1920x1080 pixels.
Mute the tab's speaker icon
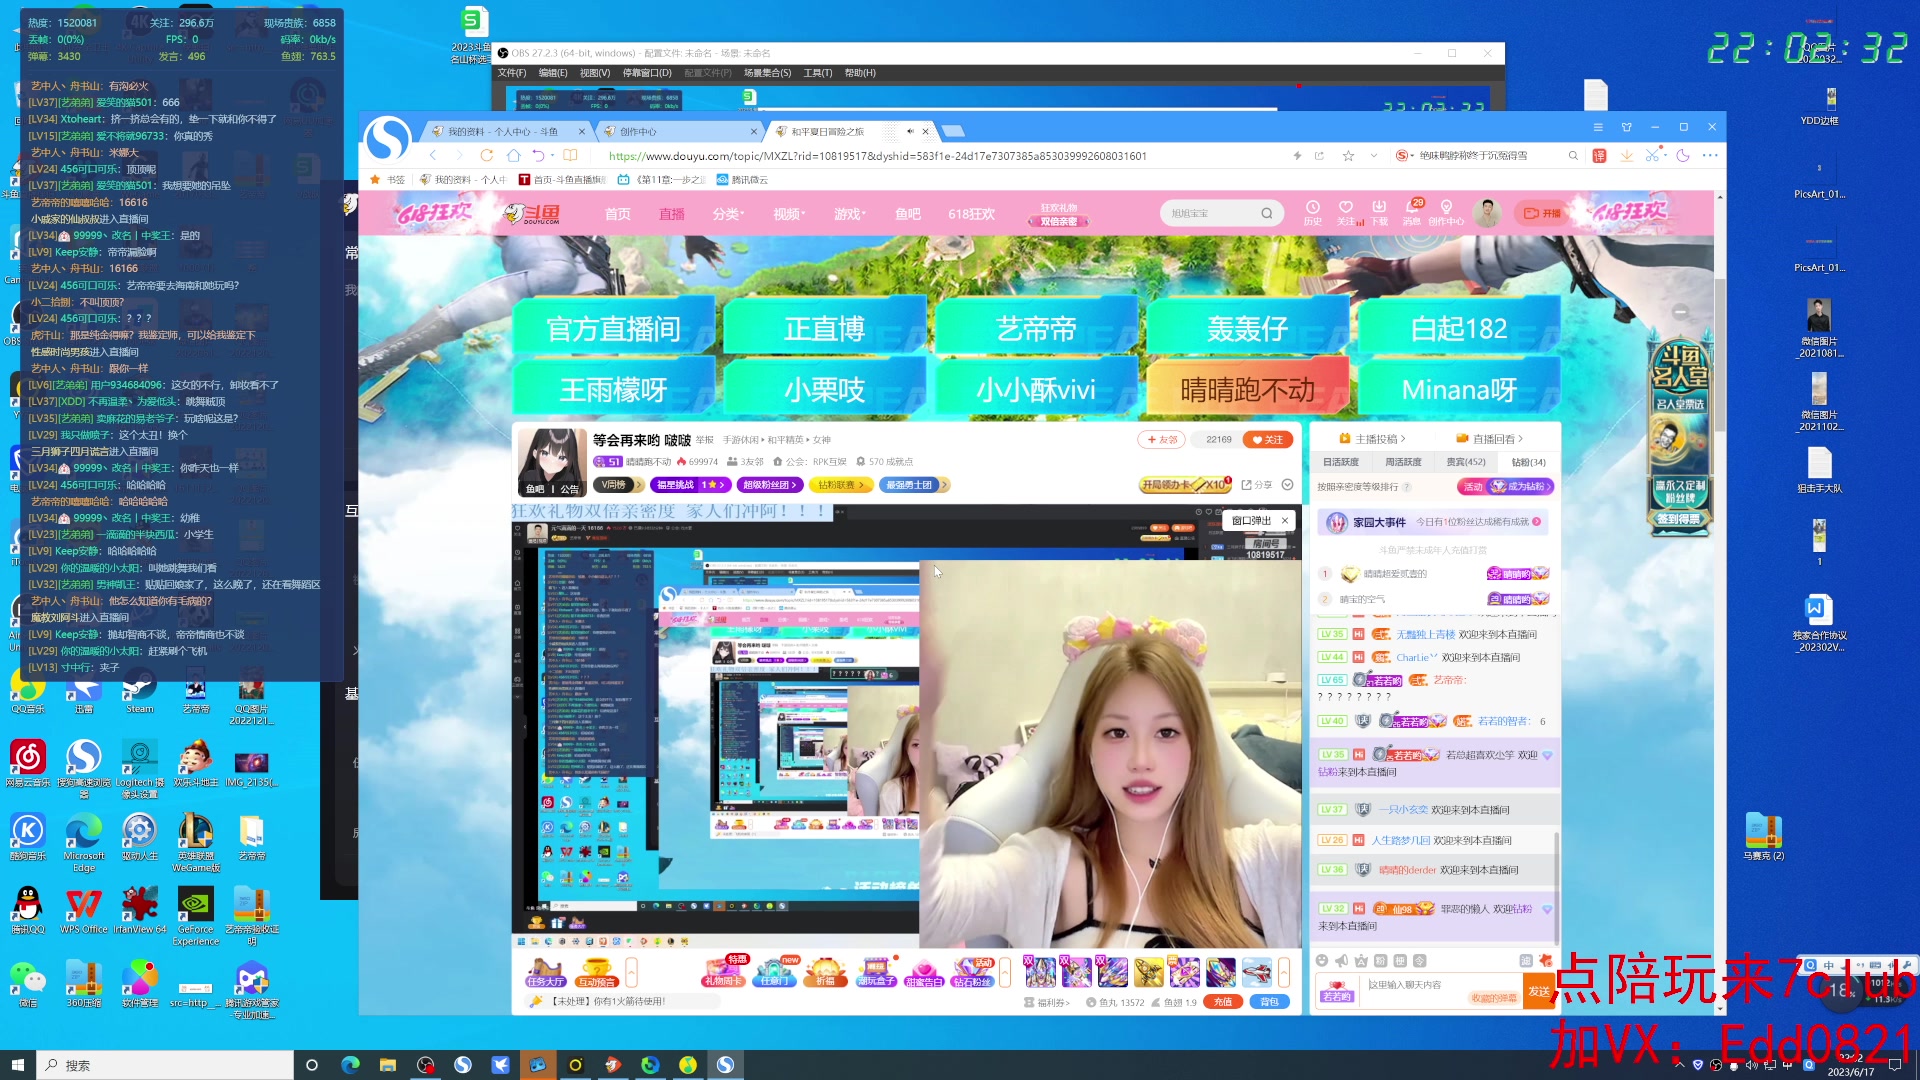tap(910, 131)
